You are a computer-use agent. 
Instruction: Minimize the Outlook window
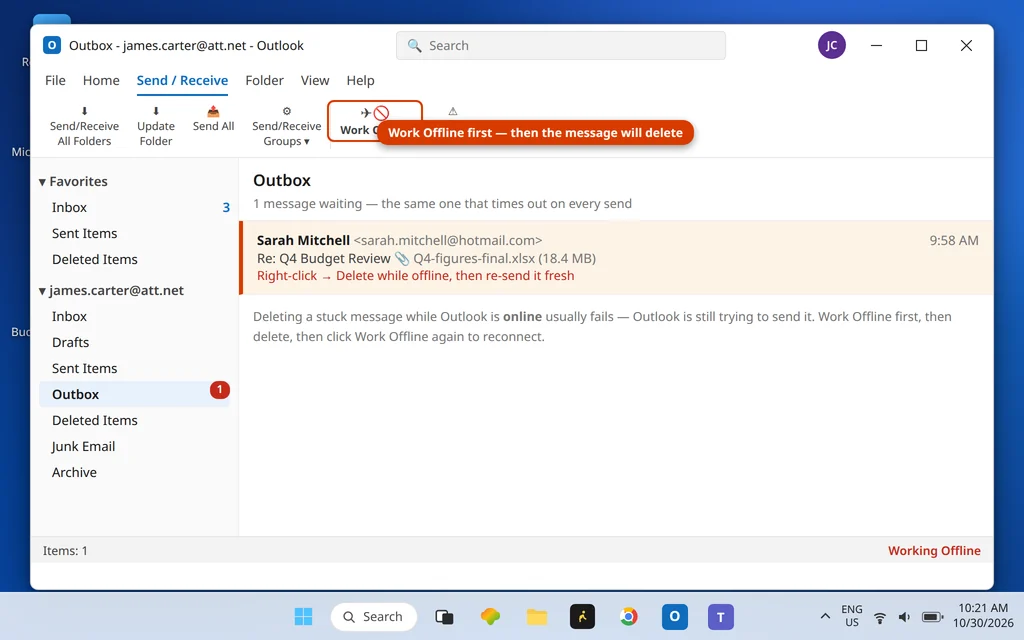point(876,45)
